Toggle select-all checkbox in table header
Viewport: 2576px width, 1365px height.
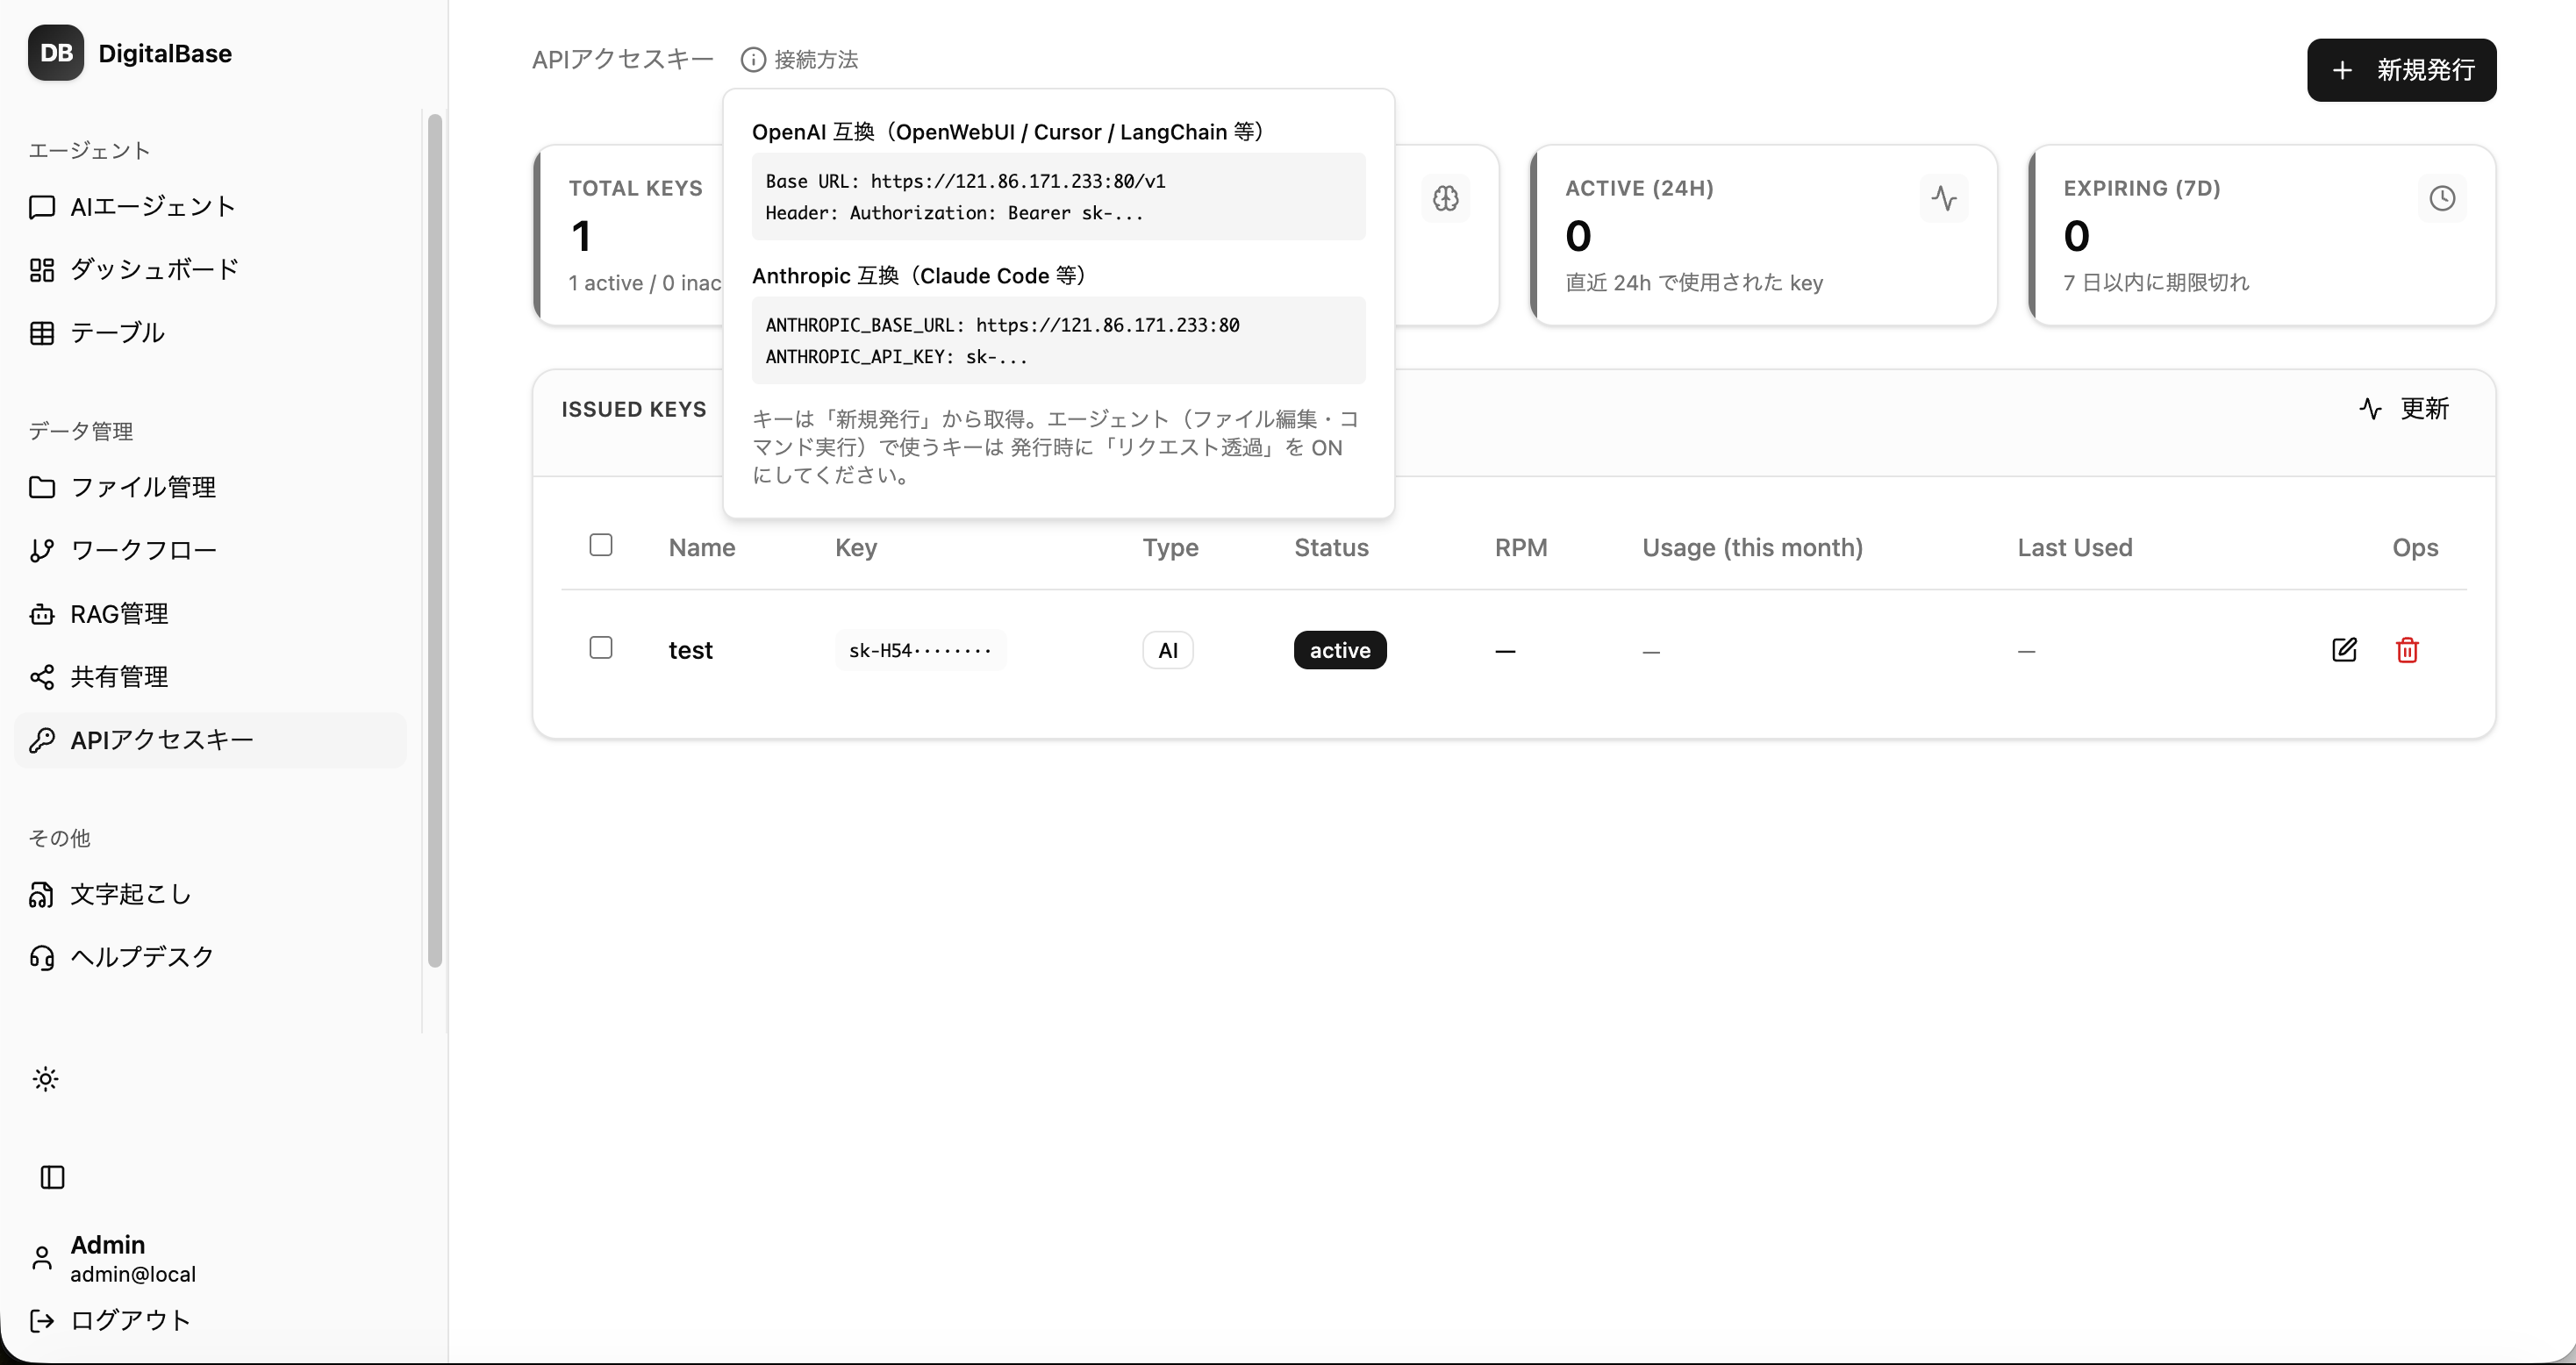(601, 545)
